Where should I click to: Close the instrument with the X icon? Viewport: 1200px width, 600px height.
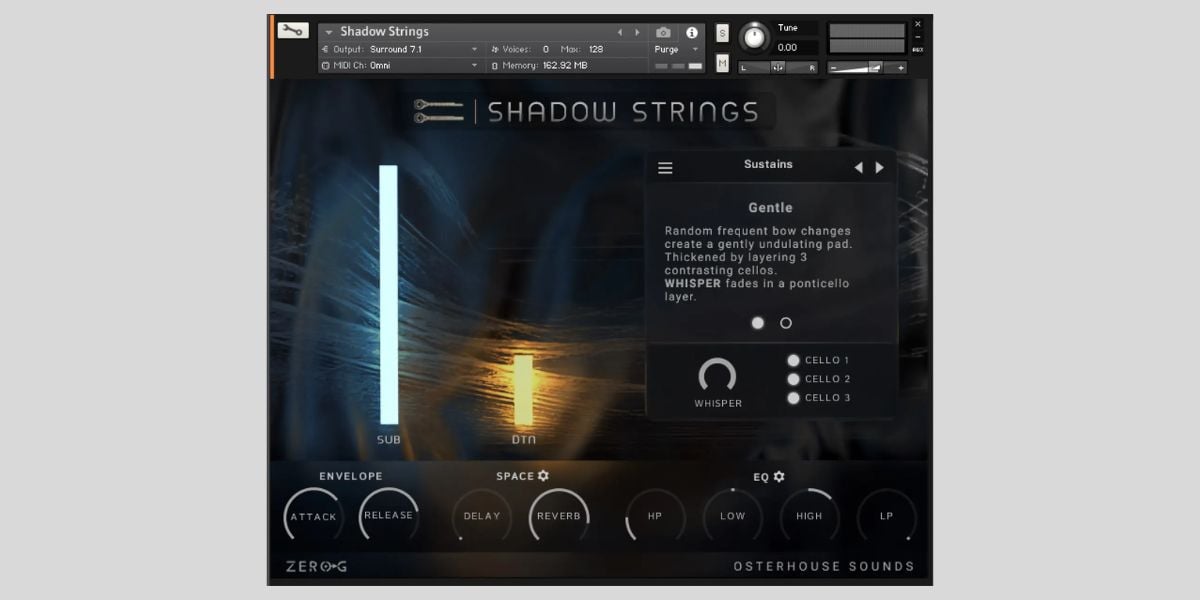[x=918, y=24]
